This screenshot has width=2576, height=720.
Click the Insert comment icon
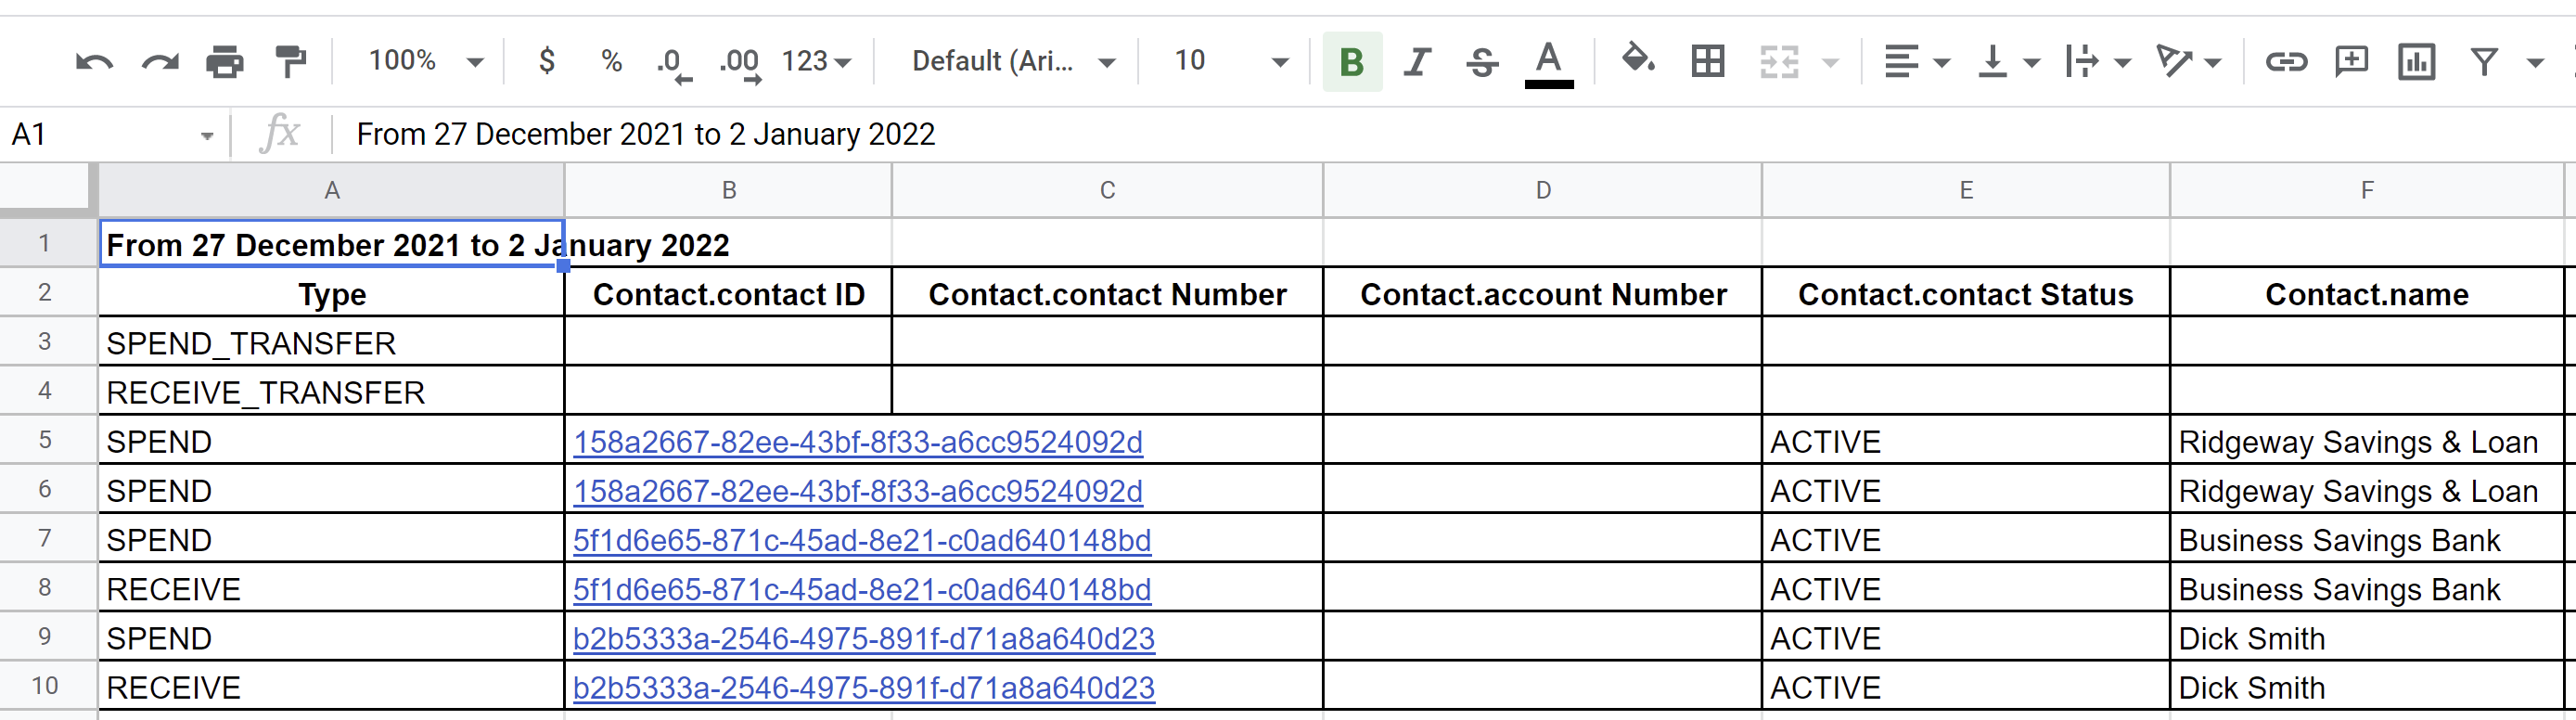click(2351, 62)
